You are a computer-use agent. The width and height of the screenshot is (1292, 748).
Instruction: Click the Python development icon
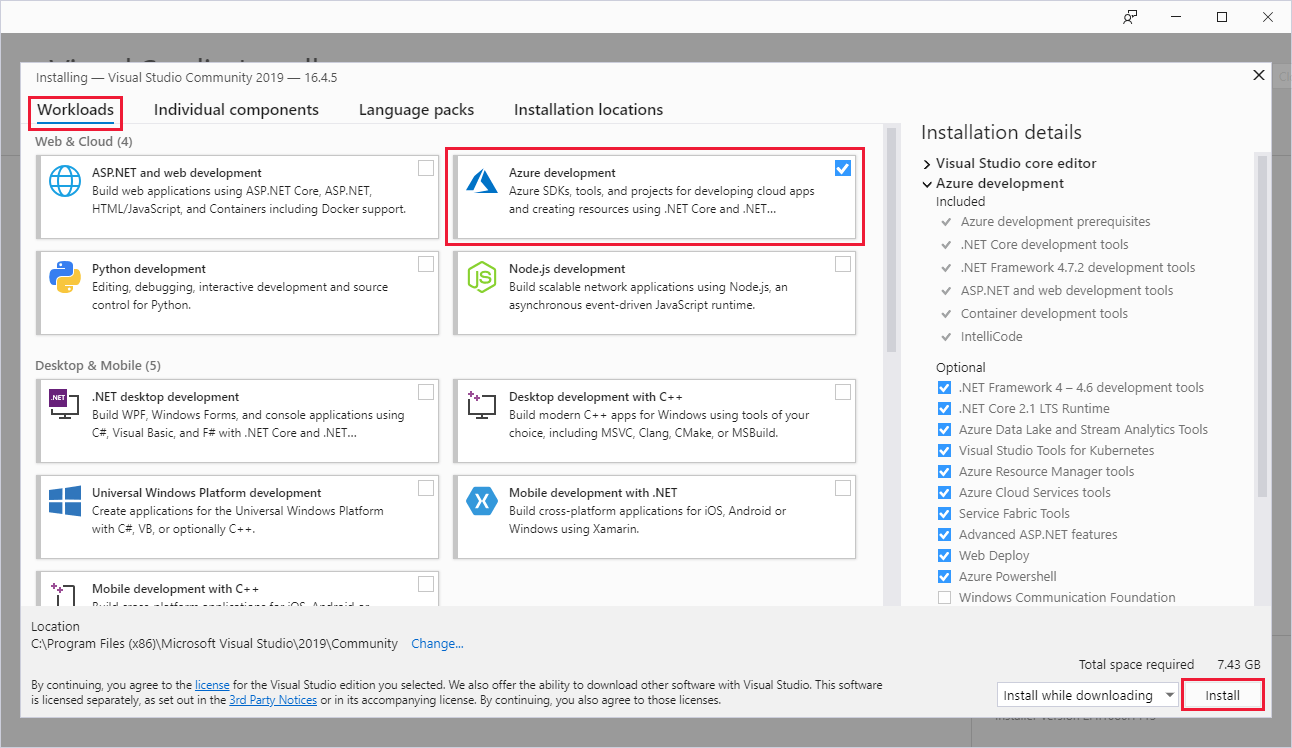pos(65,277)
